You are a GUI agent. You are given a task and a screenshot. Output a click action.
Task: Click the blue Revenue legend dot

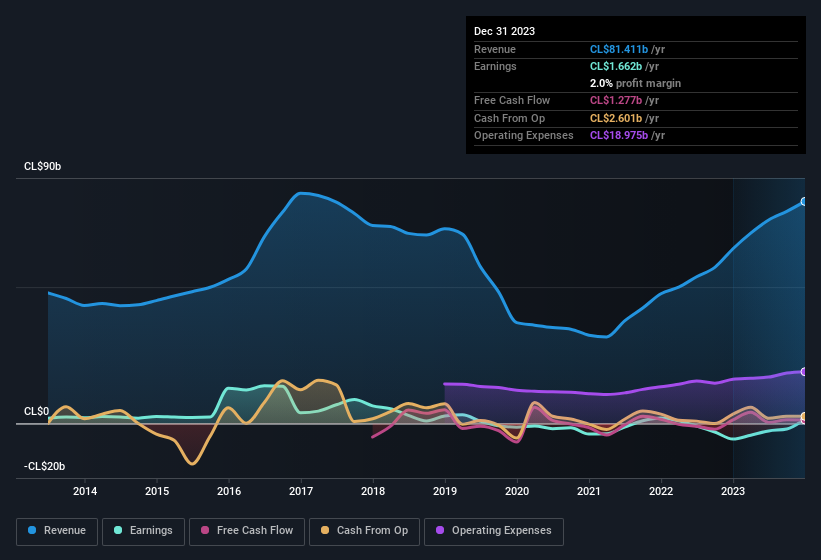(33, 530)
